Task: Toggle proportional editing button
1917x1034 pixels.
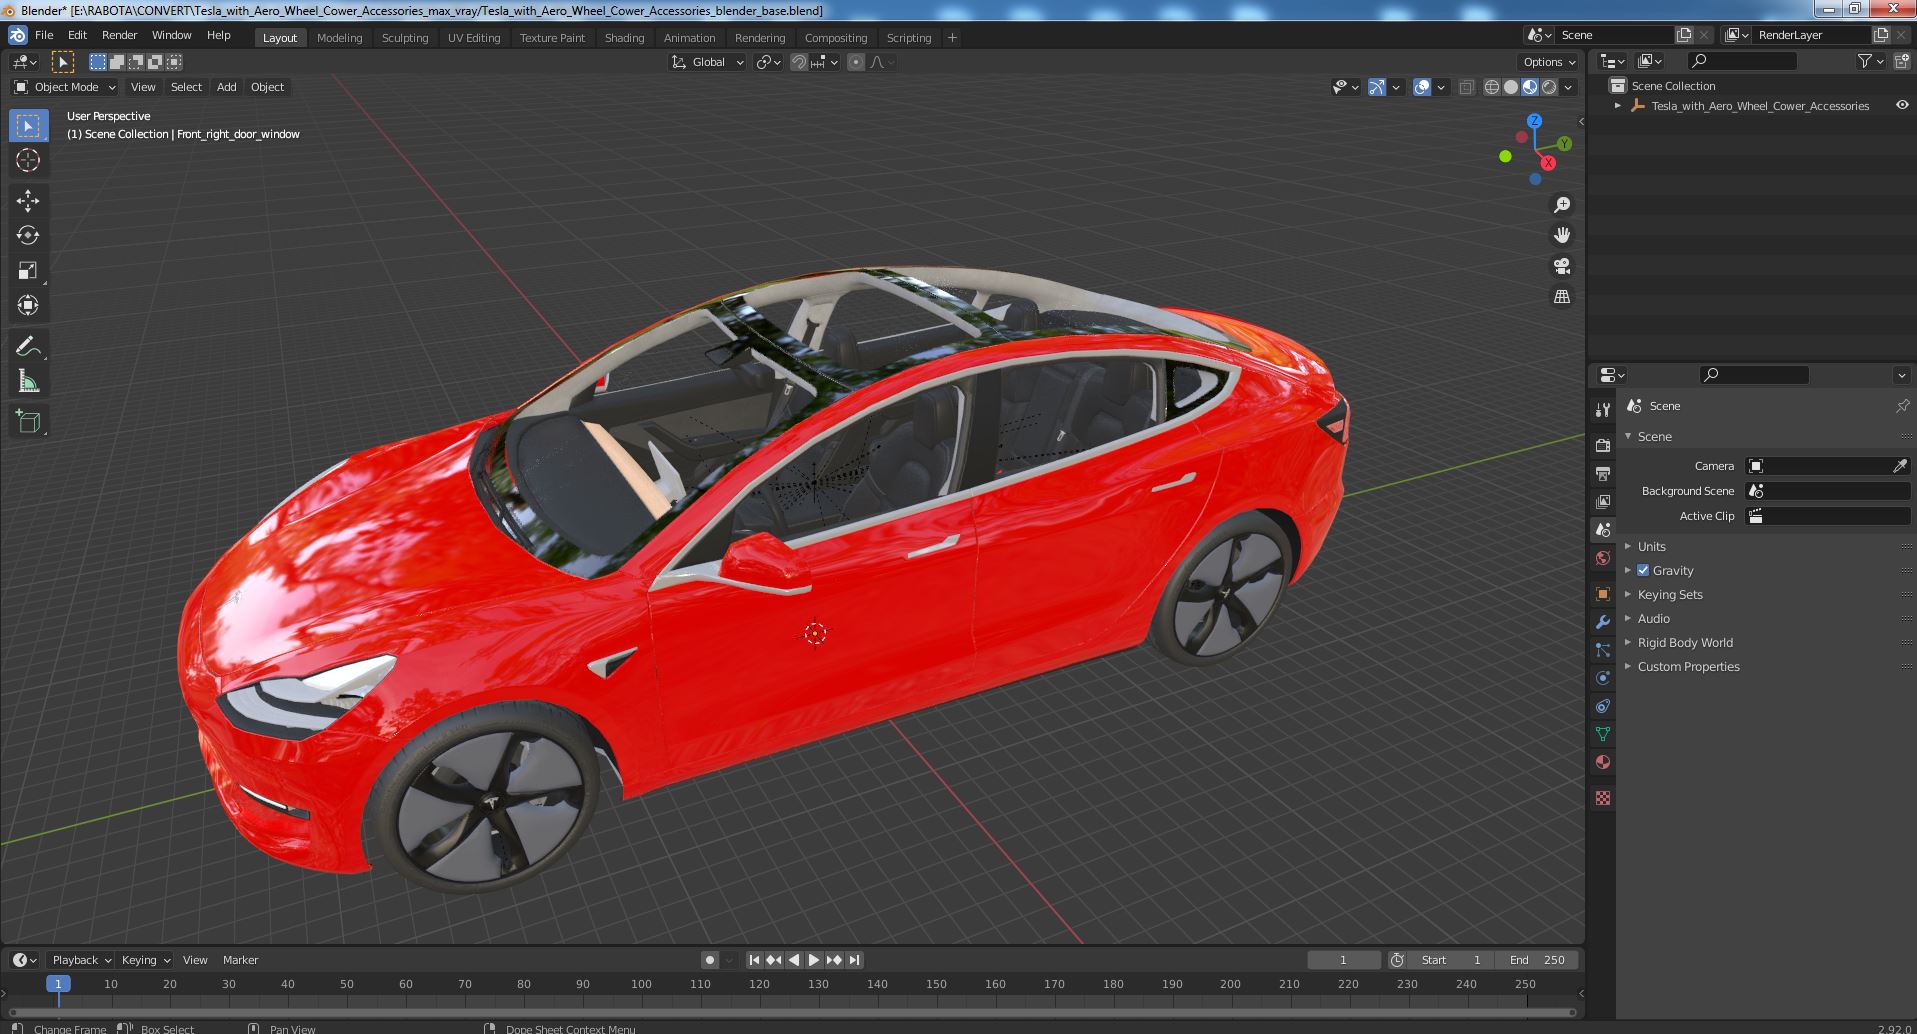Action: (x=856, y=62)
